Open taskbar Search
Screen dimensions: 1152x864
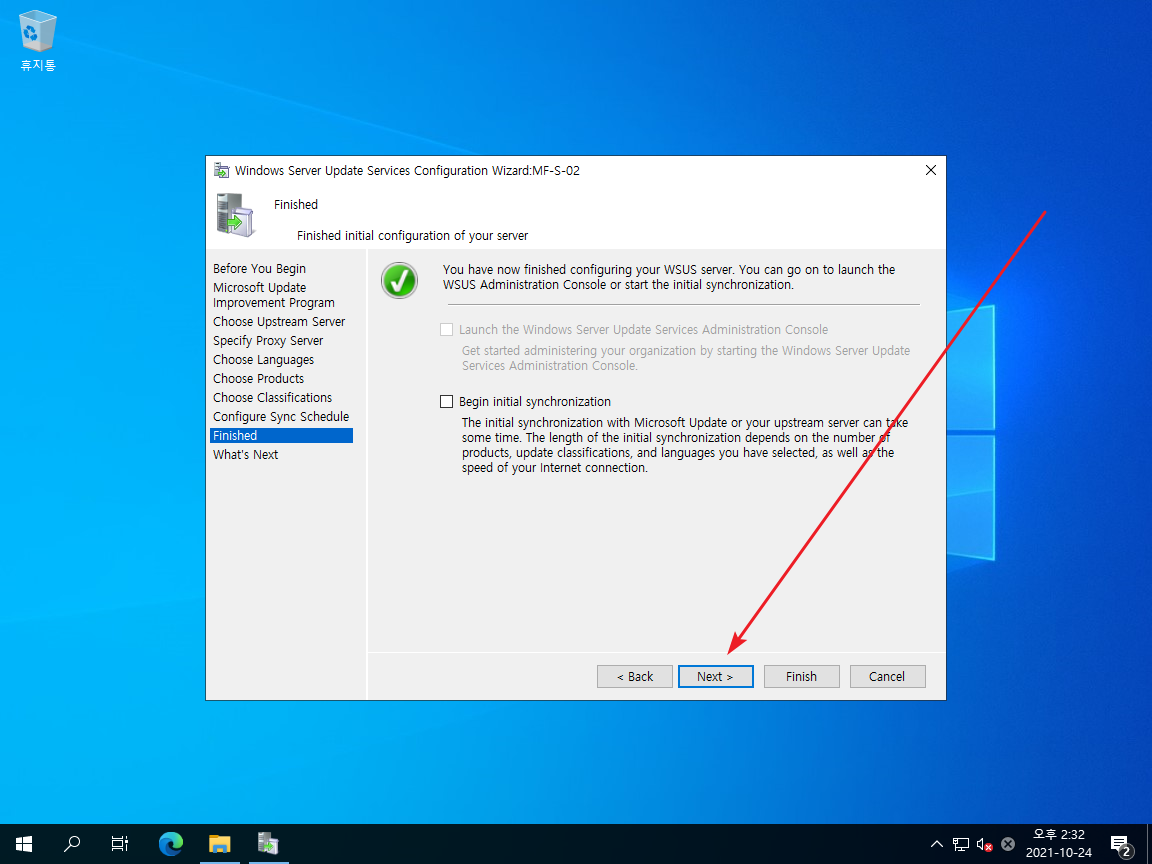tap(72, 843)
